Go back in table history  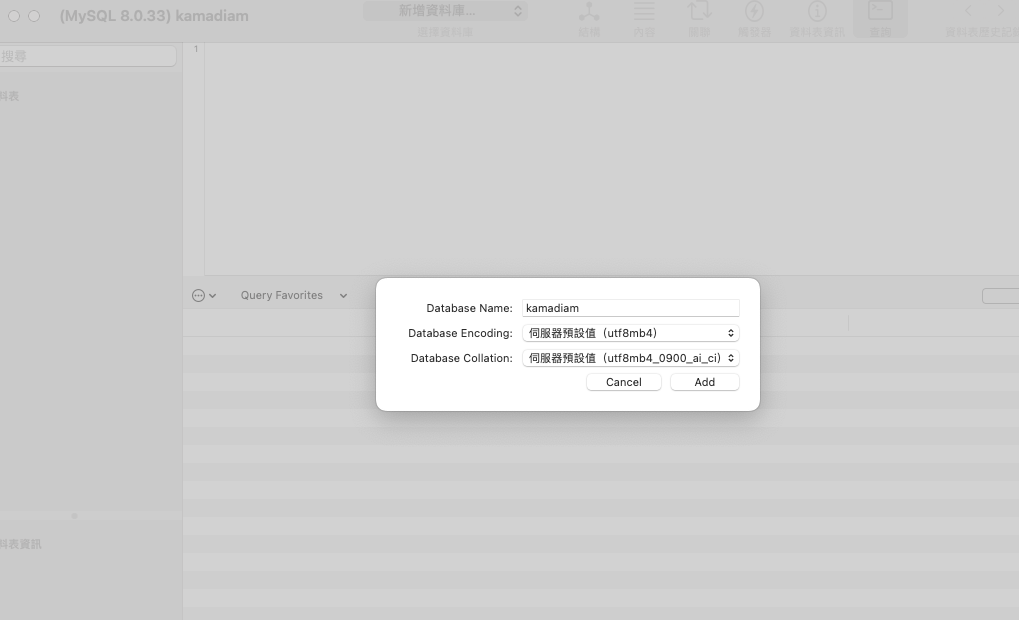[968, 10]
